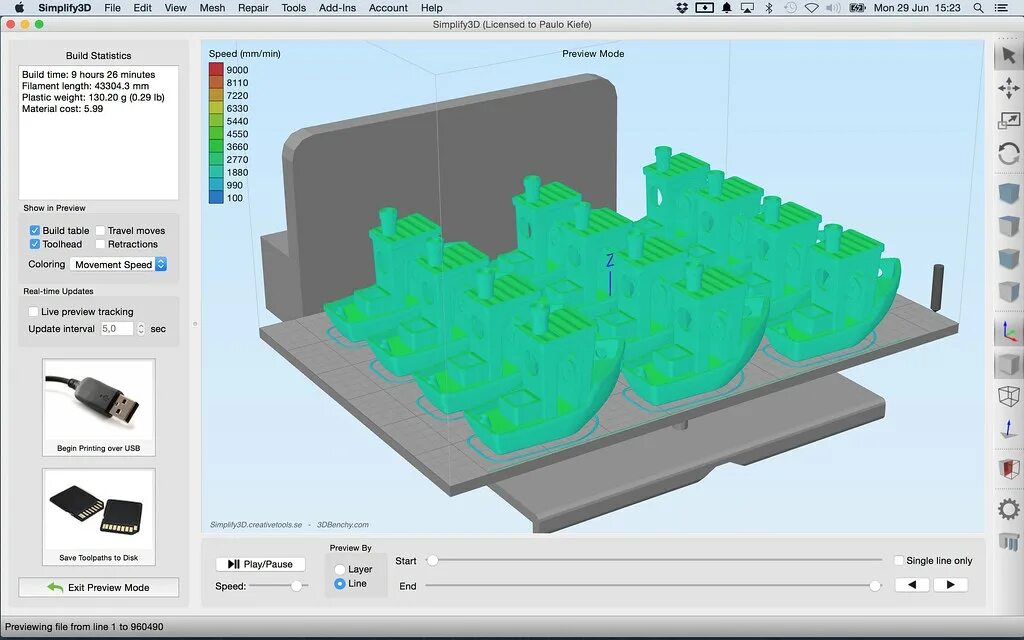Enable wireframe rendering icon

1008,396
